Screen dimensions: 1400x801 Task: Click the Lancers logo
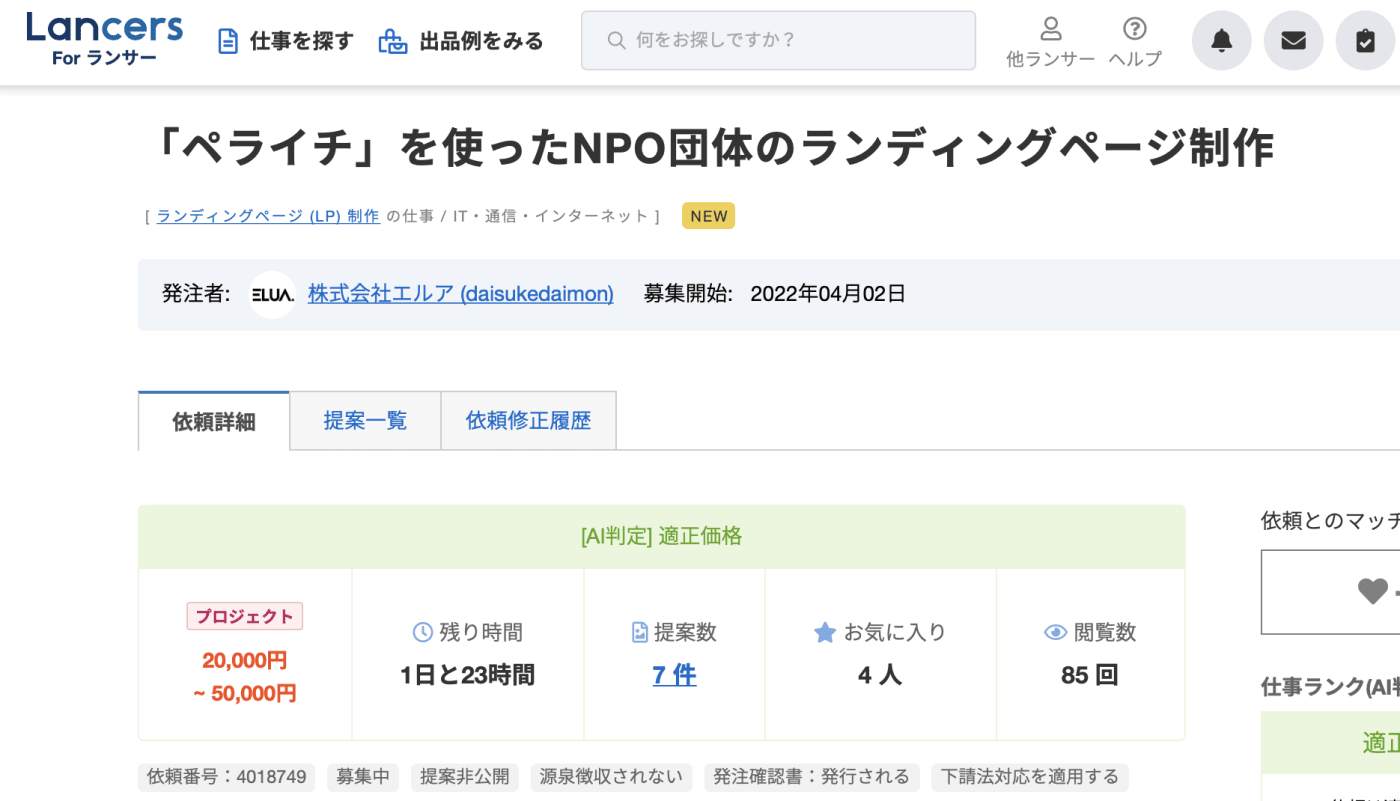tap(104, 40)
